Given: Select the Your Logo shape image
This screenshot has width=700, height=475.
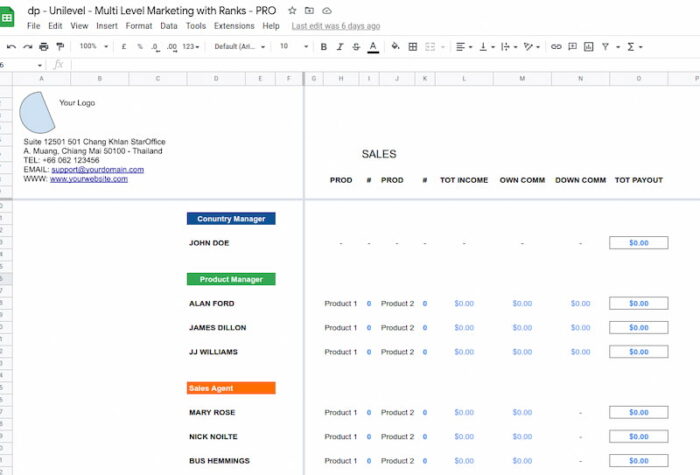Looking at the screenshot, I should (x=37, y=112).
